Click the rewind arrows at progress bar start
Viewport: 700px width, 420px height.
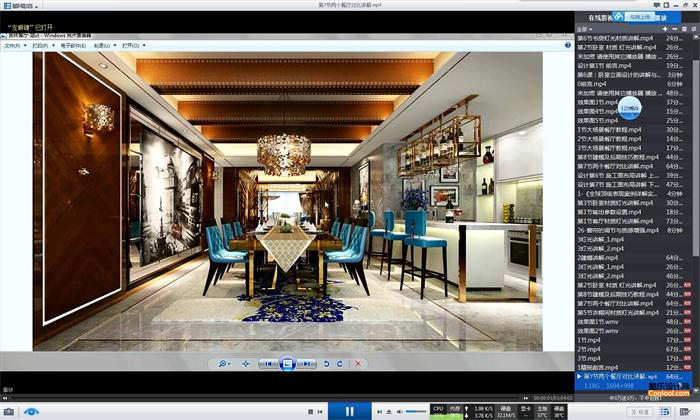5,398
